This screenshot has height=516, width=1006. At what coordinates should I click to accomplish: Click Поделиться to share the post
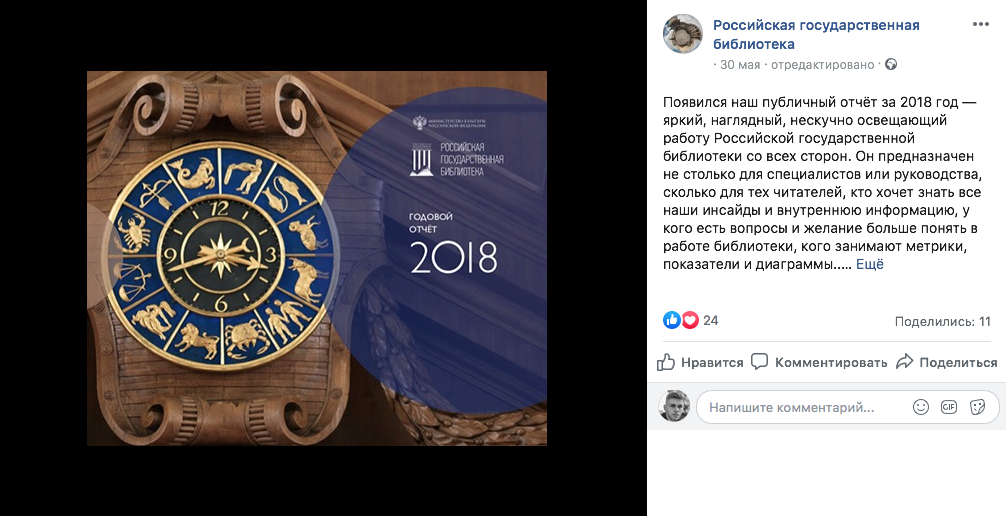946,362
